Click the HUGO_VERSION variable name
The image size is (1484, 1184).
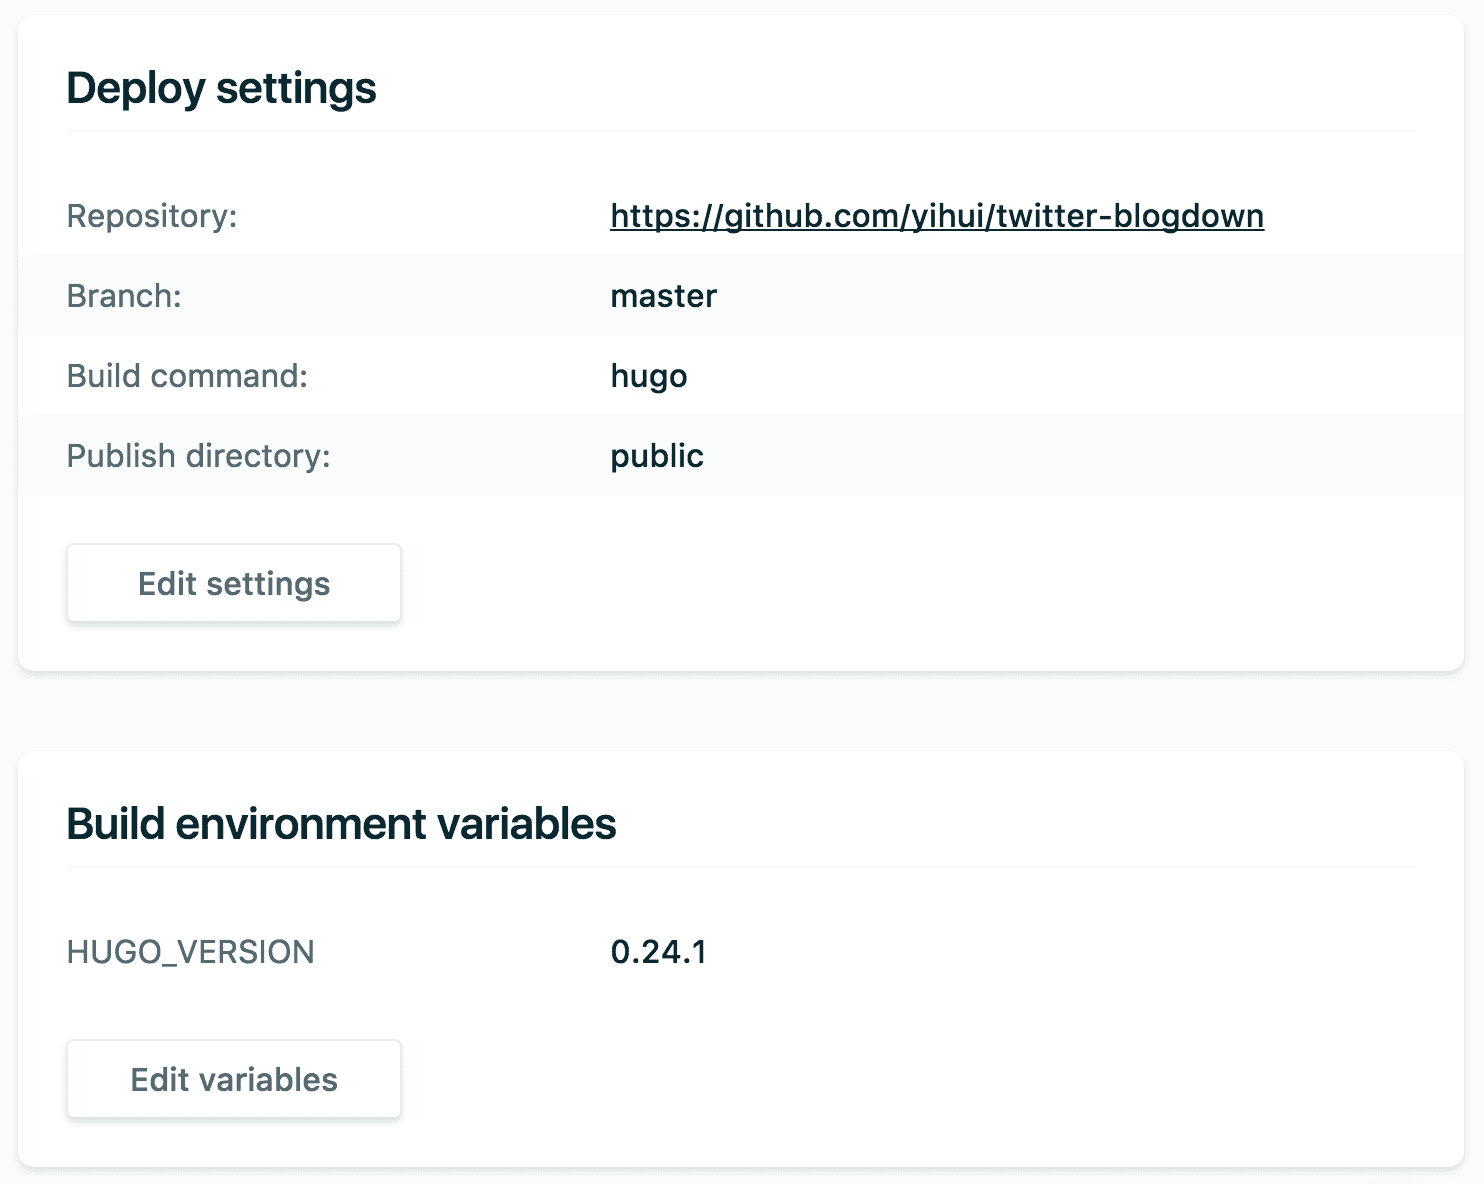tap(189, 952)
